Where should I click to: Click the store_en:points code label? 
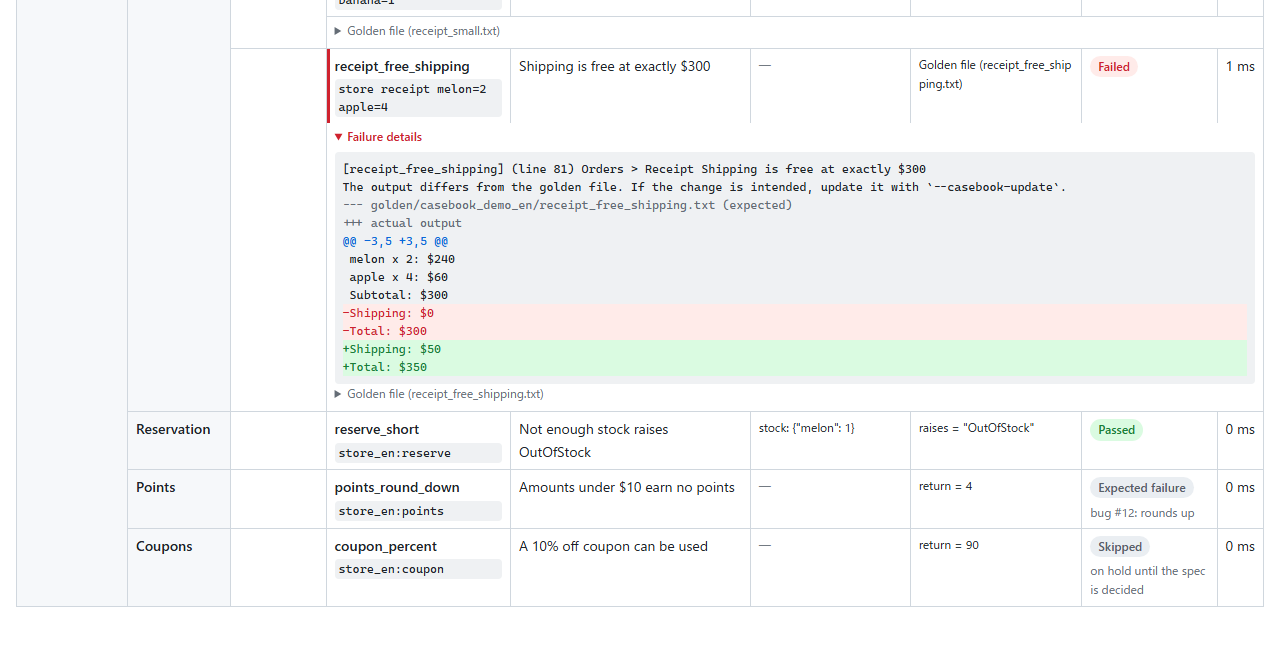click(418, 511)
